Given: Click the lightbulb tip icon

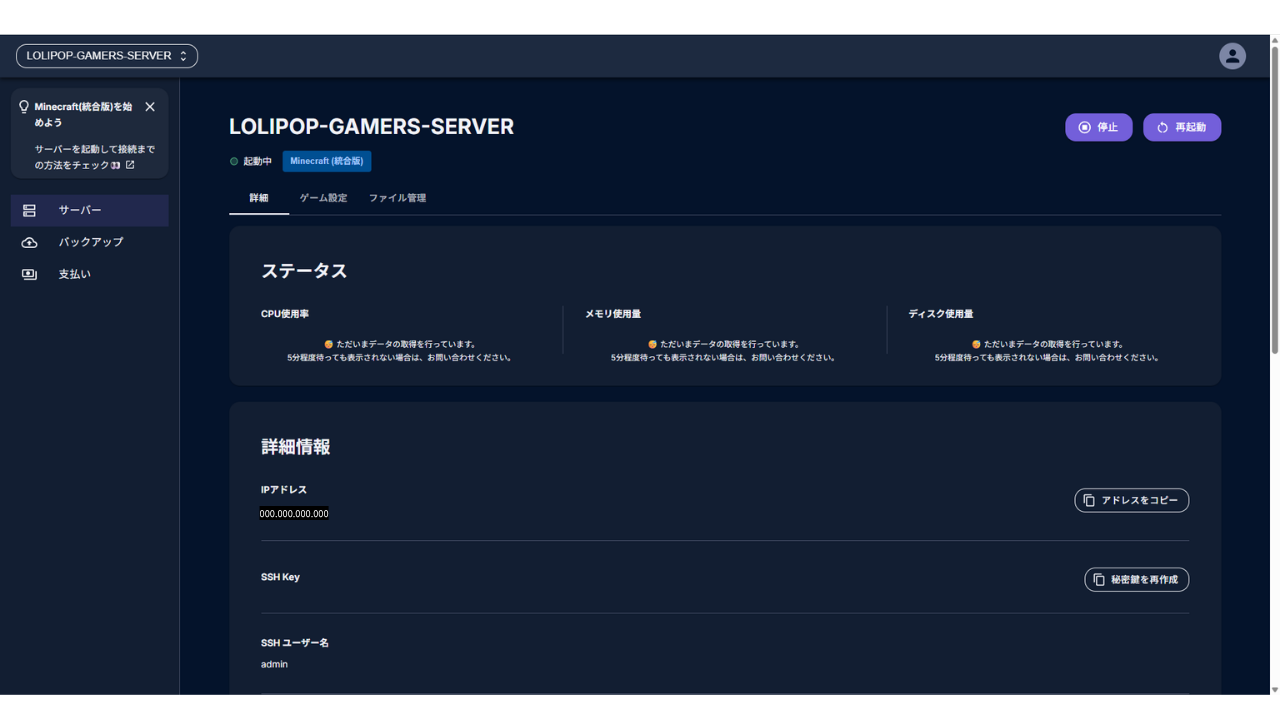Looking at the screenshot, I should (24, 107).
